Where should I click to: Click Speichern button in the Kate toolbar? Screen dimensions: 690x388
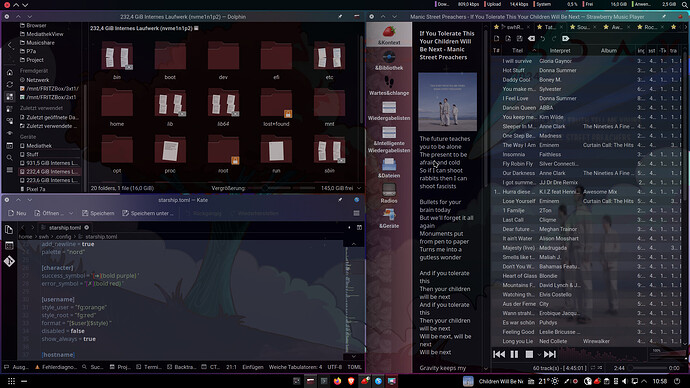coord(98,213)
